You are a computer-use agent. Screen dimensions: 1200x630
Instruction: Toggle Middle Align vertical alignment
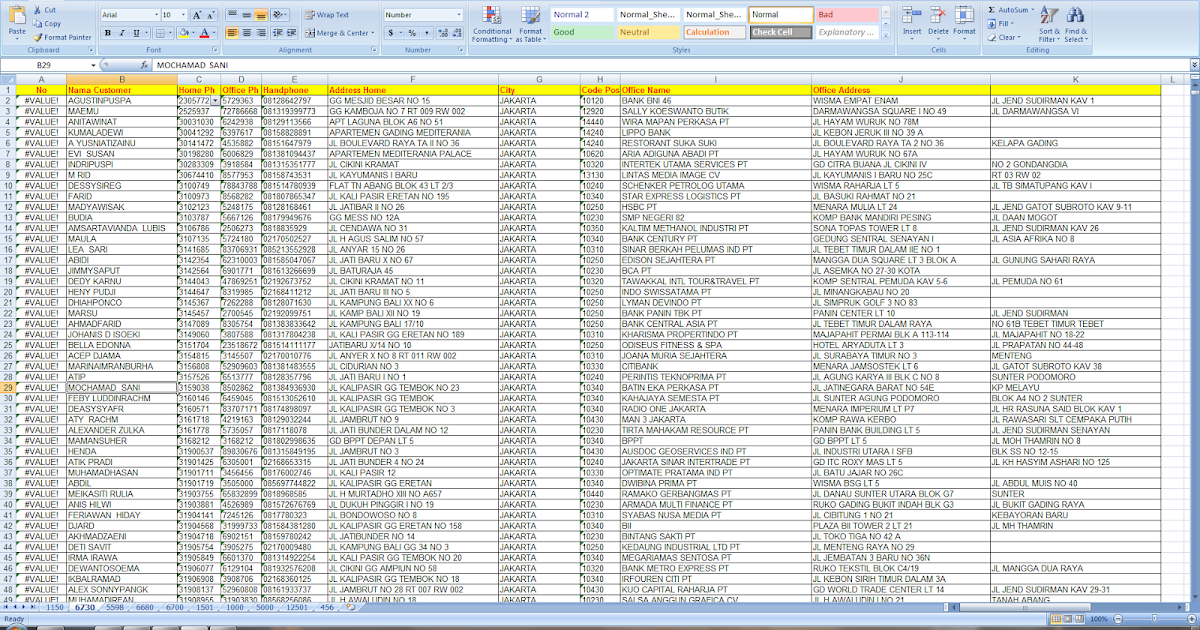[246, 15]
